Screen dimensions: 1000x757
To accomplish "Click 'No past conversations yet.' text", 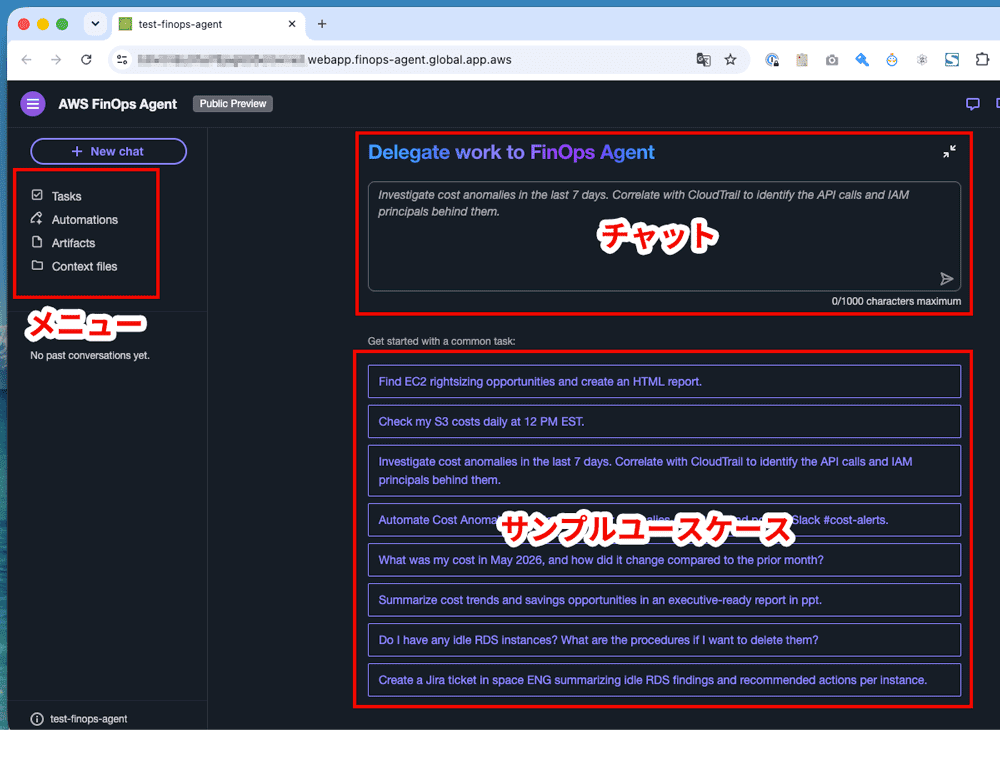I will click(90, 355).
